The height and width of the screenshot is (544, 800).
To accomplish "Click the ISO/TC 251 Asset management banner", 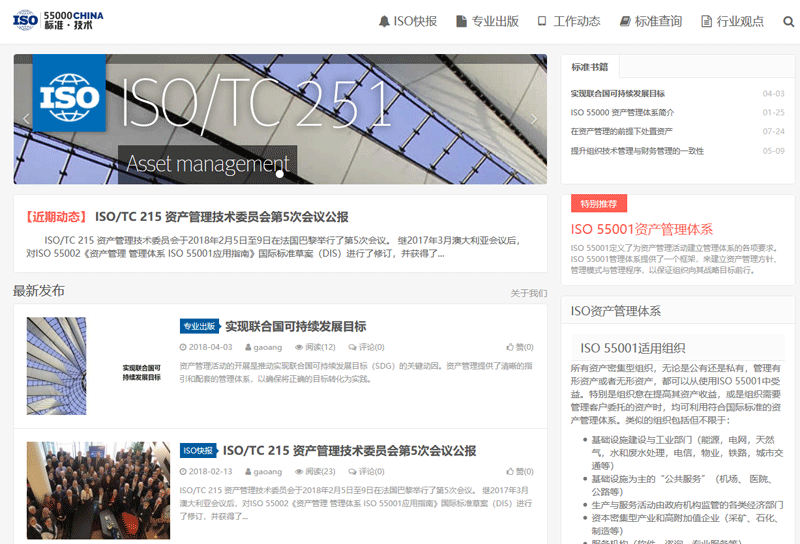I will [280, 119].
